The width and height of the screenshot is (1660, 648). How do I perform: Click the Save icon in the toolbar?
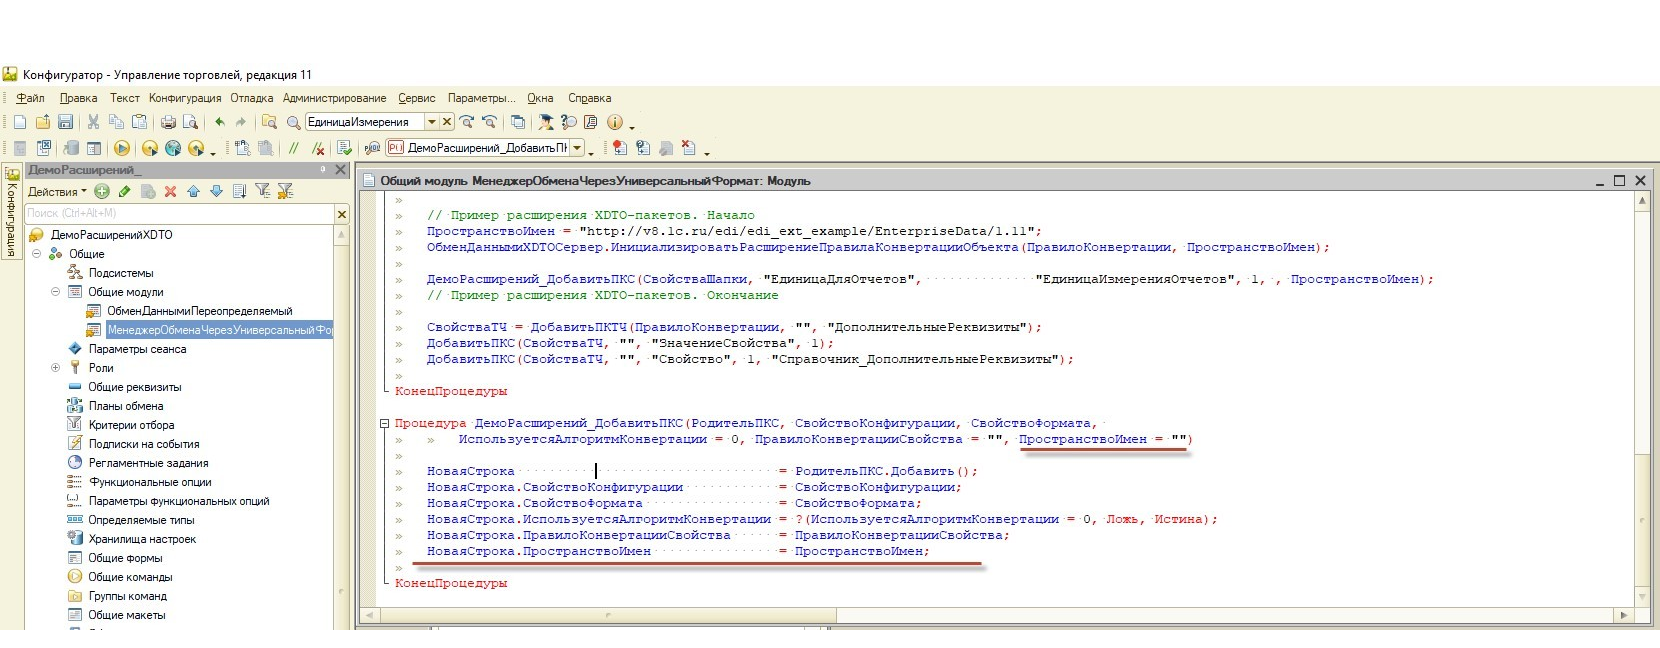coord(66,122)
